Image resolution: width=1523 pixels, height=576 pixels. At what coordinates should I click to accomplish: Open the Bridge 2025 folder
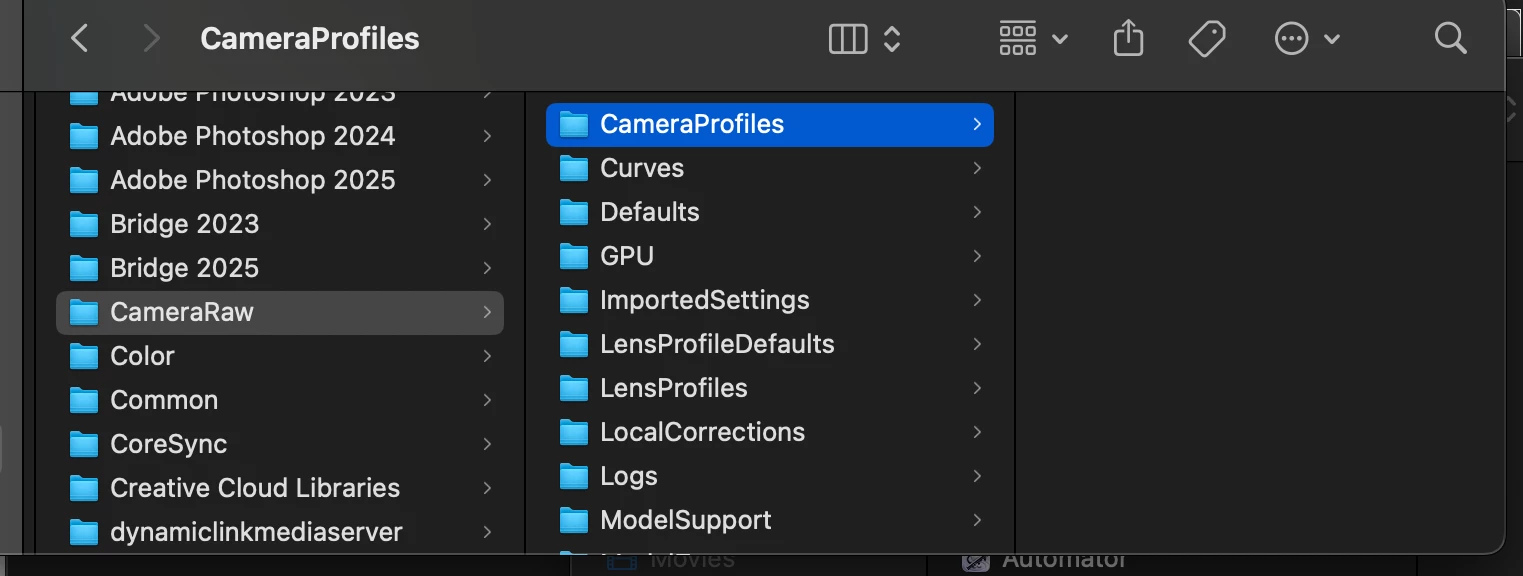point(184,268)
